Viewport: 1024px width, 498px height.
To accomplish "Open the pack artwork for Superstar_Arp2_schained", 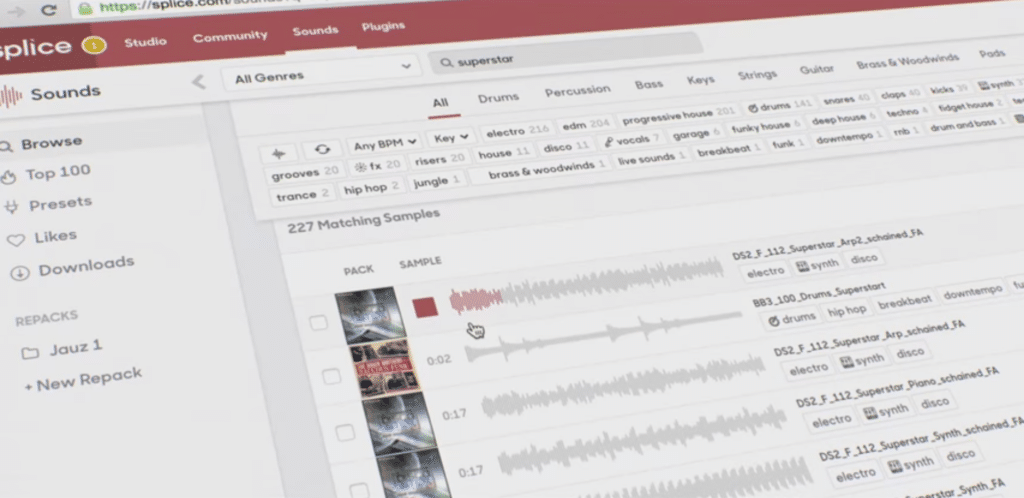I will click(368, 315).
